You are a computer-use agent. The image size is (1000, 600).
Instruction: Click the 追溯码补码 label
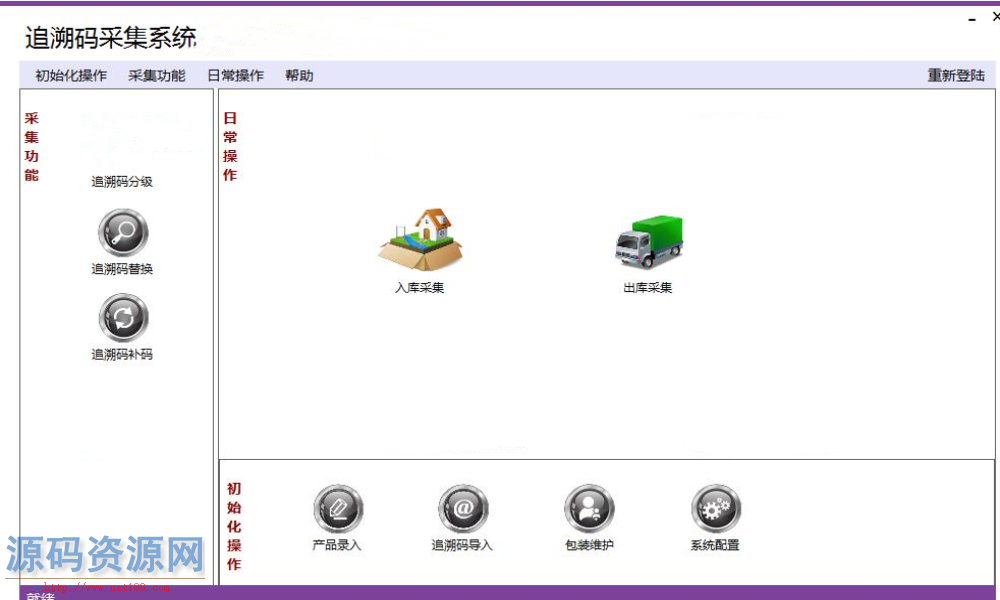(122, 355)
